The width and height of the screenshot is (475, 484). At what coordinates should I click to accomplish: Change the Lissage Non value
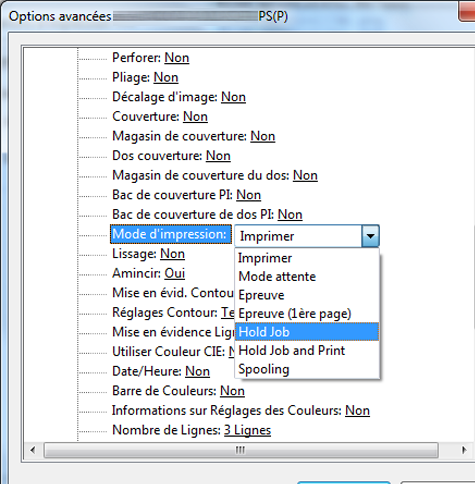(172, 254)
